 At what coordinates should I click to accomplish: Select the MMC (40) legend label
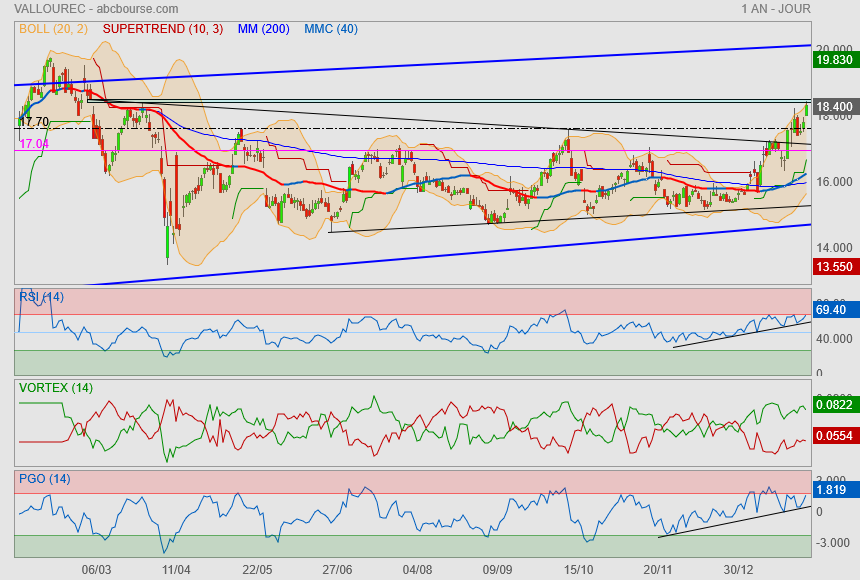pos(330,29)
